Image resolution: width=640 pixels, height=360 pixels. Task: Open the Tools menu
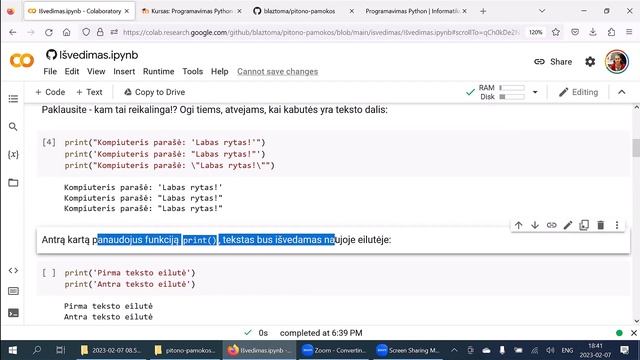(192, 71)
